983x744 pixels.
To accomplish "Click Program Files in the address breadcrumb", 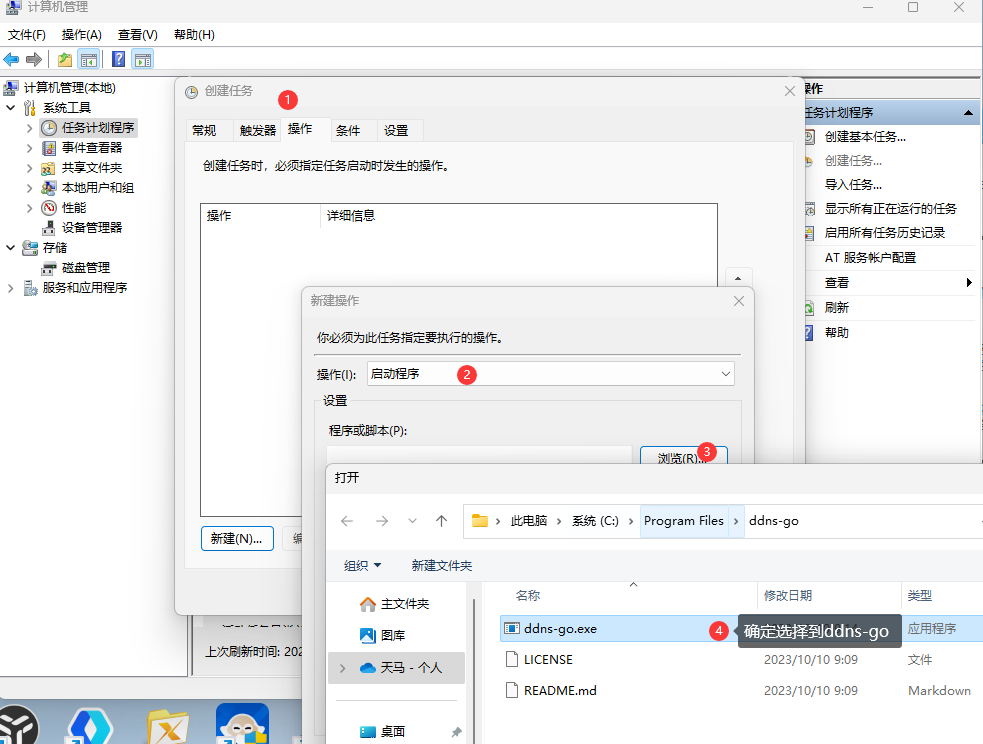I will pos(683,521).
